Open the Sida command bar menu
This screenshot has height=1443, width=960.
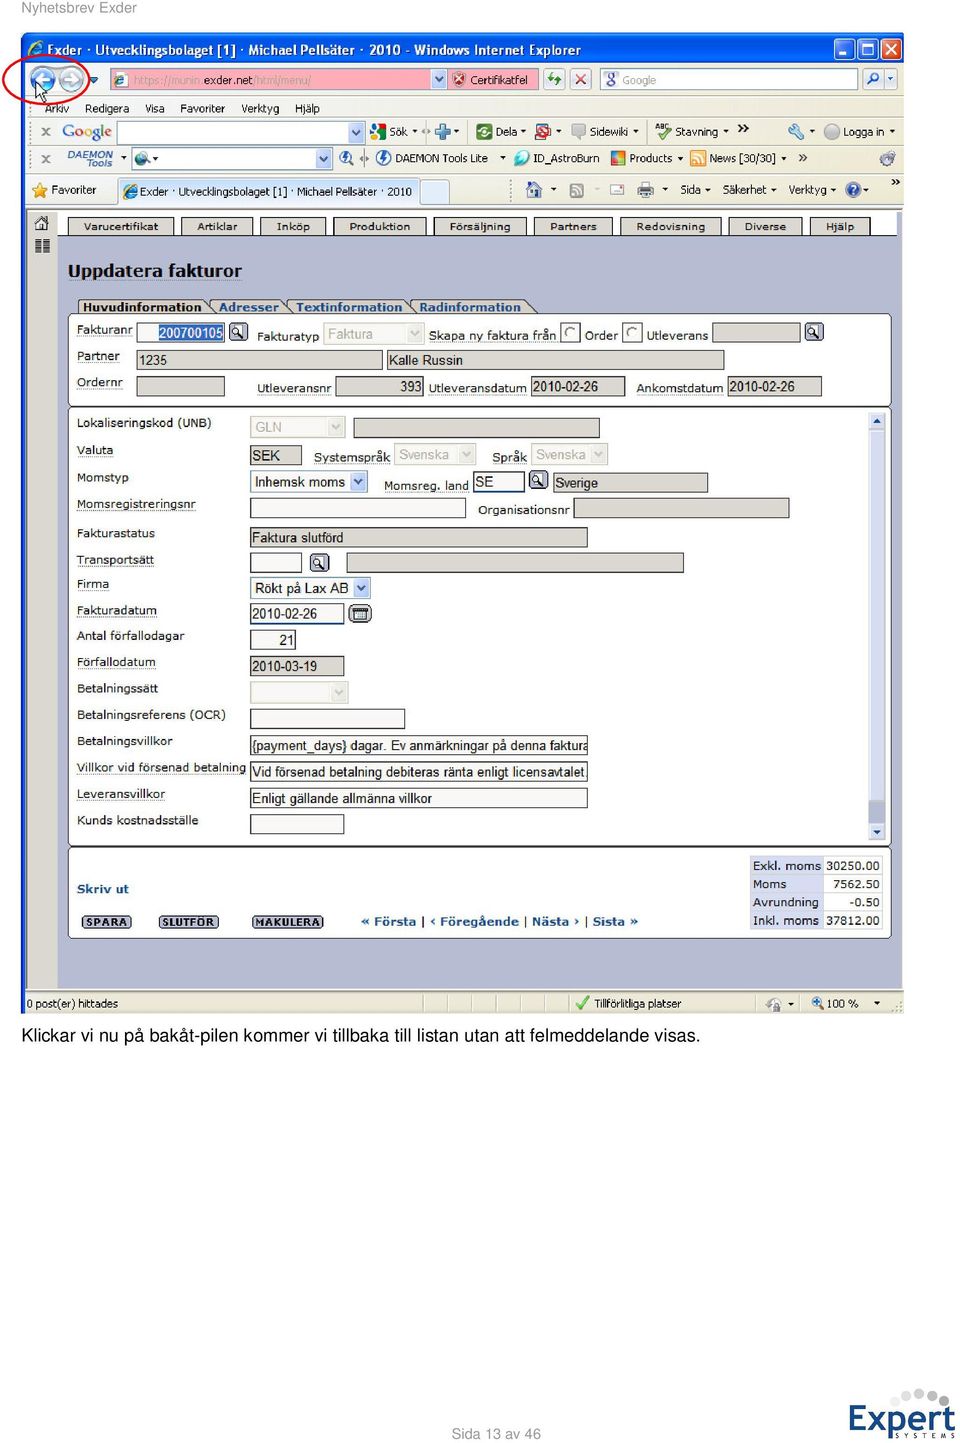pos(695,190)
